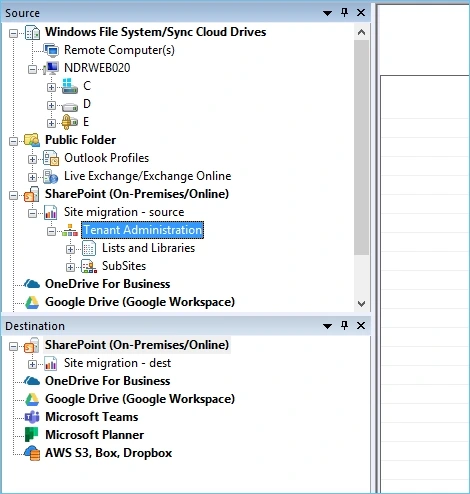Image resolution: width=470 pixels, height=494 pixels.
Task: Click the Public Folder icon
Action: coord(32,140)
